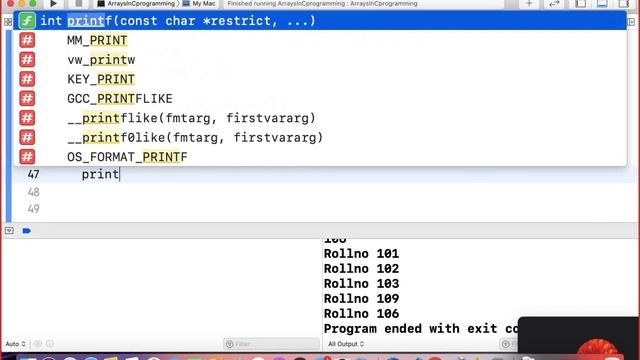Click line number 49 in gutter

[33, 209]
